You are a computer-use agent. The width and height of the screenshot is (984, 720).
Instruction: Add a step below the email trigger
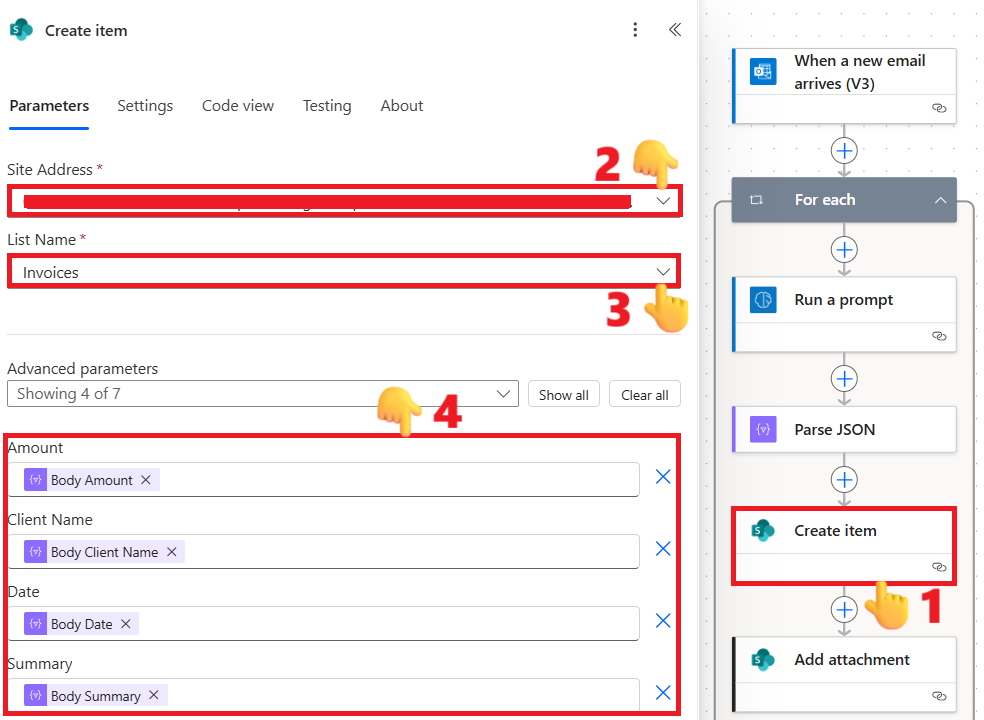click(845, 151)
